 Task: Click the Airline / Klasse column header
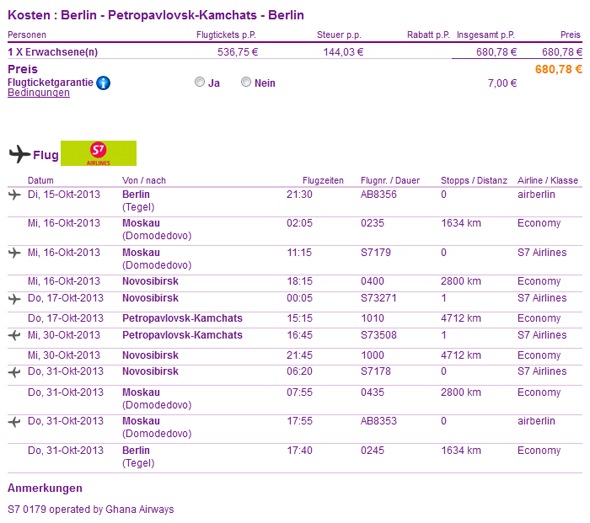[x=547, y=181]
